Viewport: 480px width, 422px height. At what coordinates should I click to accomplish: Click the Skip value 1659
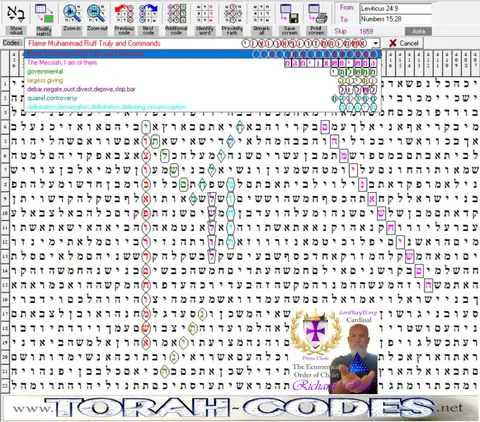[366, 31]
